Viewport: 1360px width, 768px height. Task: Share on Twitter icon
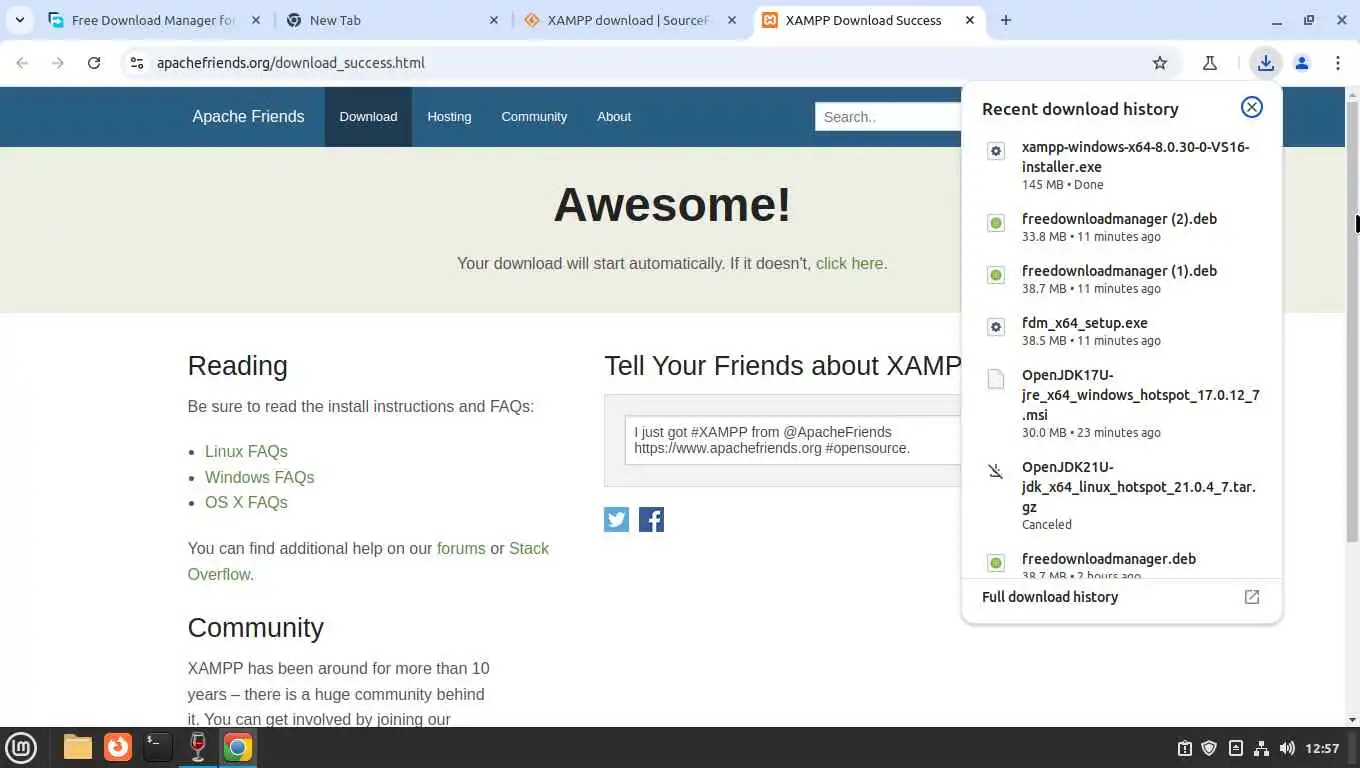[616, 519]
